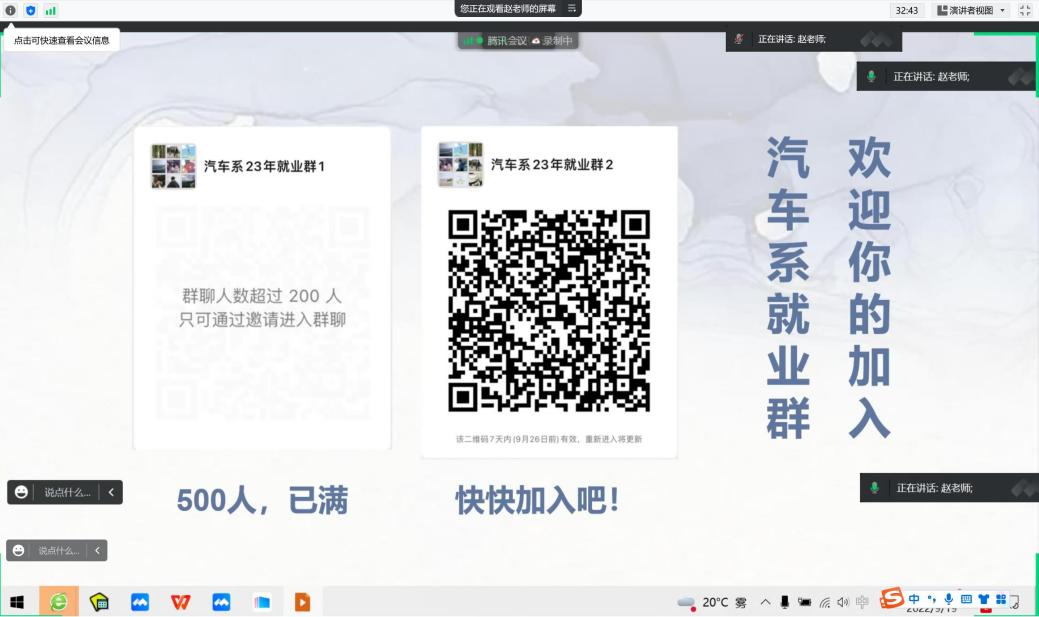Viewport: 1039px width, 617px height.
Task: Click the 汽车系23年就业群1 group avatar
Action: click(x=174, y=166)
